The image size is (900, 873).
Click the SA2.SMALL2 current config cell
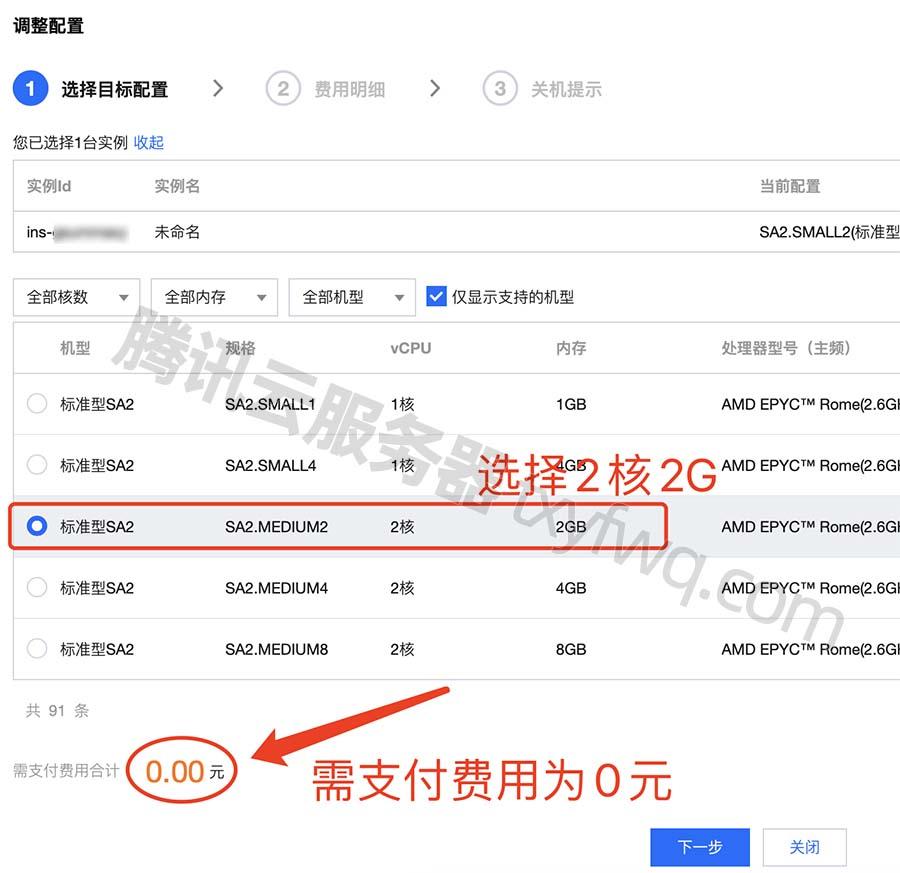pyautogui.click(x=829, y=232)
